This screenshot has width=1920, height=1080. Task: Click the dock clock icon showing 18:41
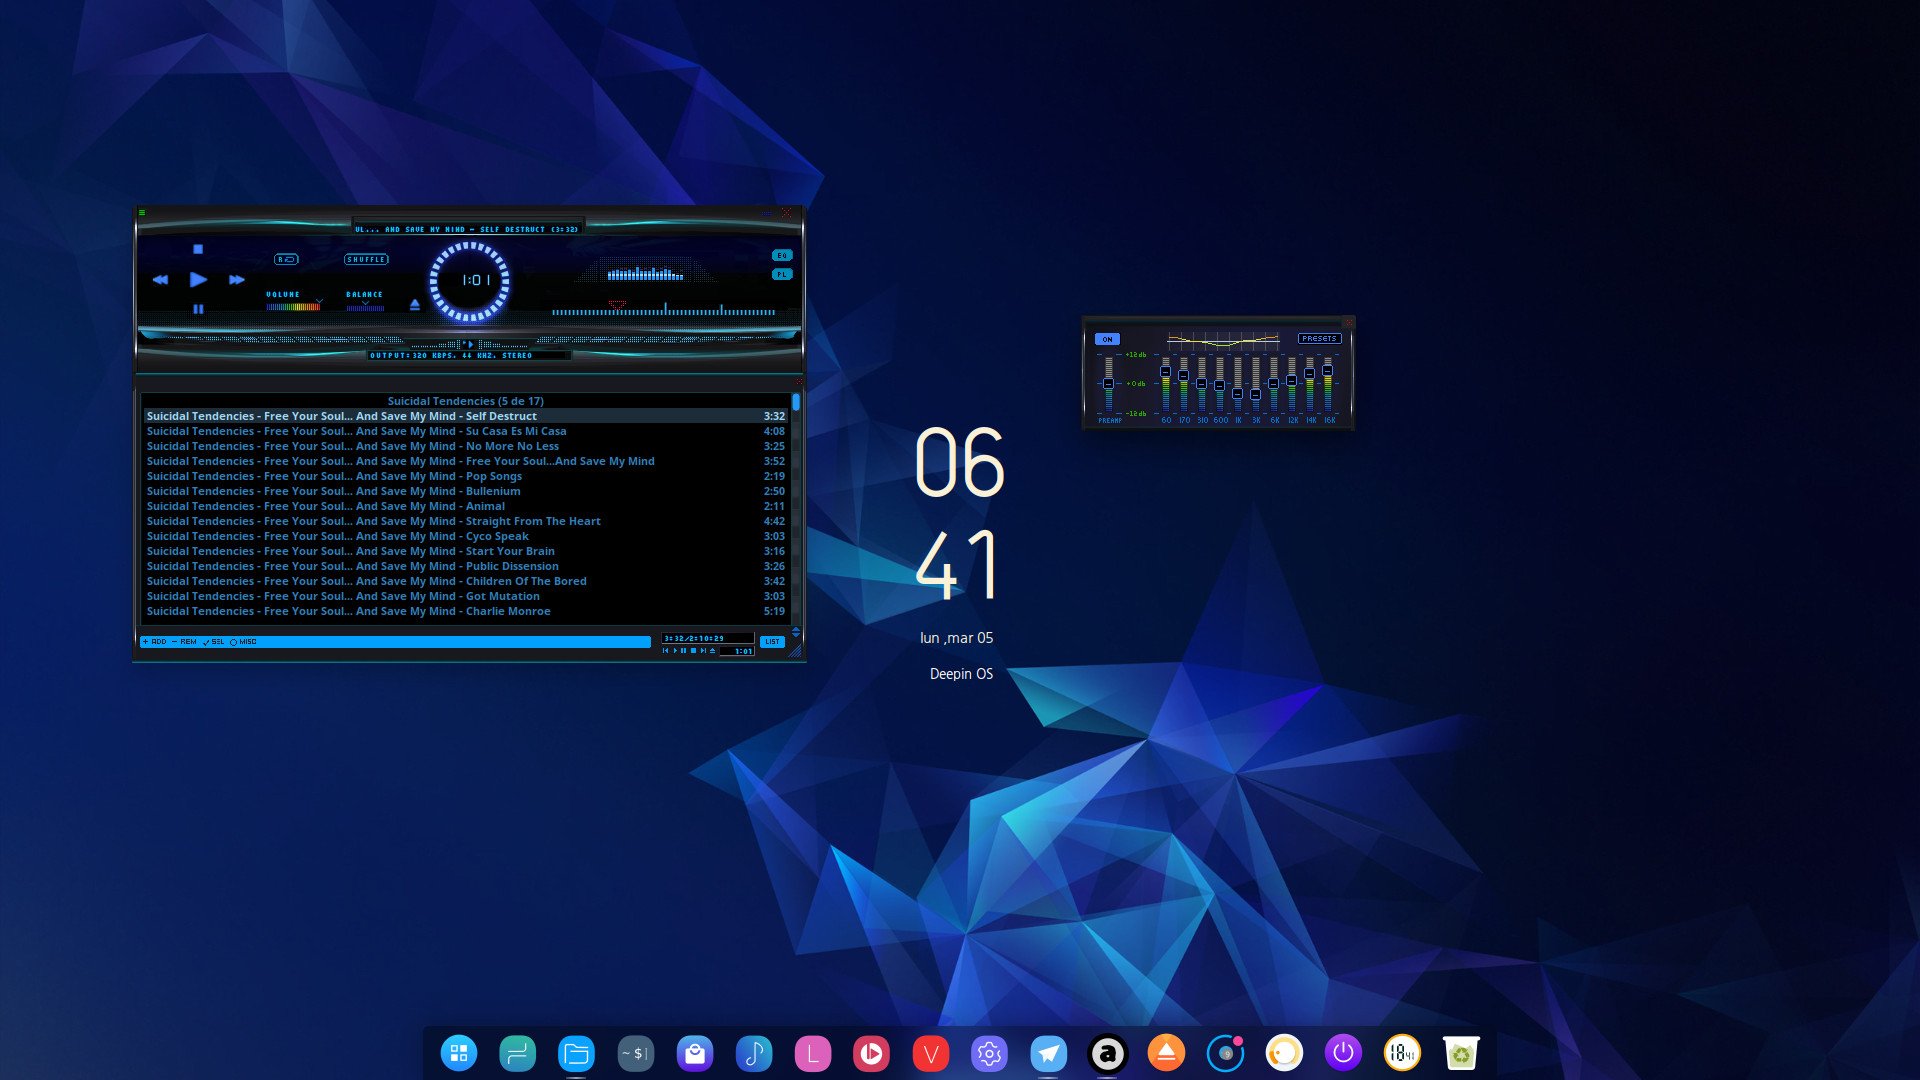coord(1402,1053)
